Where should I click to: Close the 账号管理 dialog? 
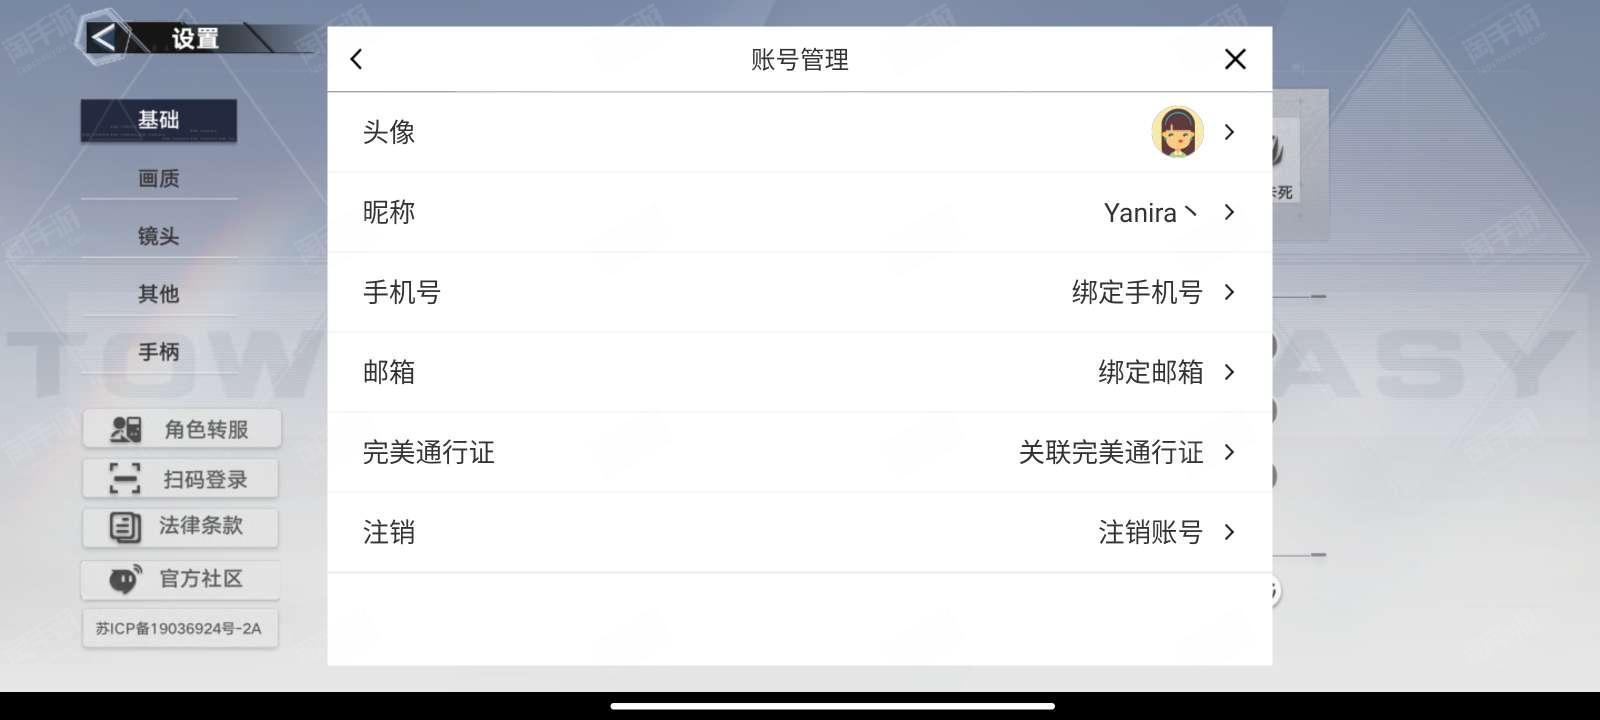[x=1235, y=59]
